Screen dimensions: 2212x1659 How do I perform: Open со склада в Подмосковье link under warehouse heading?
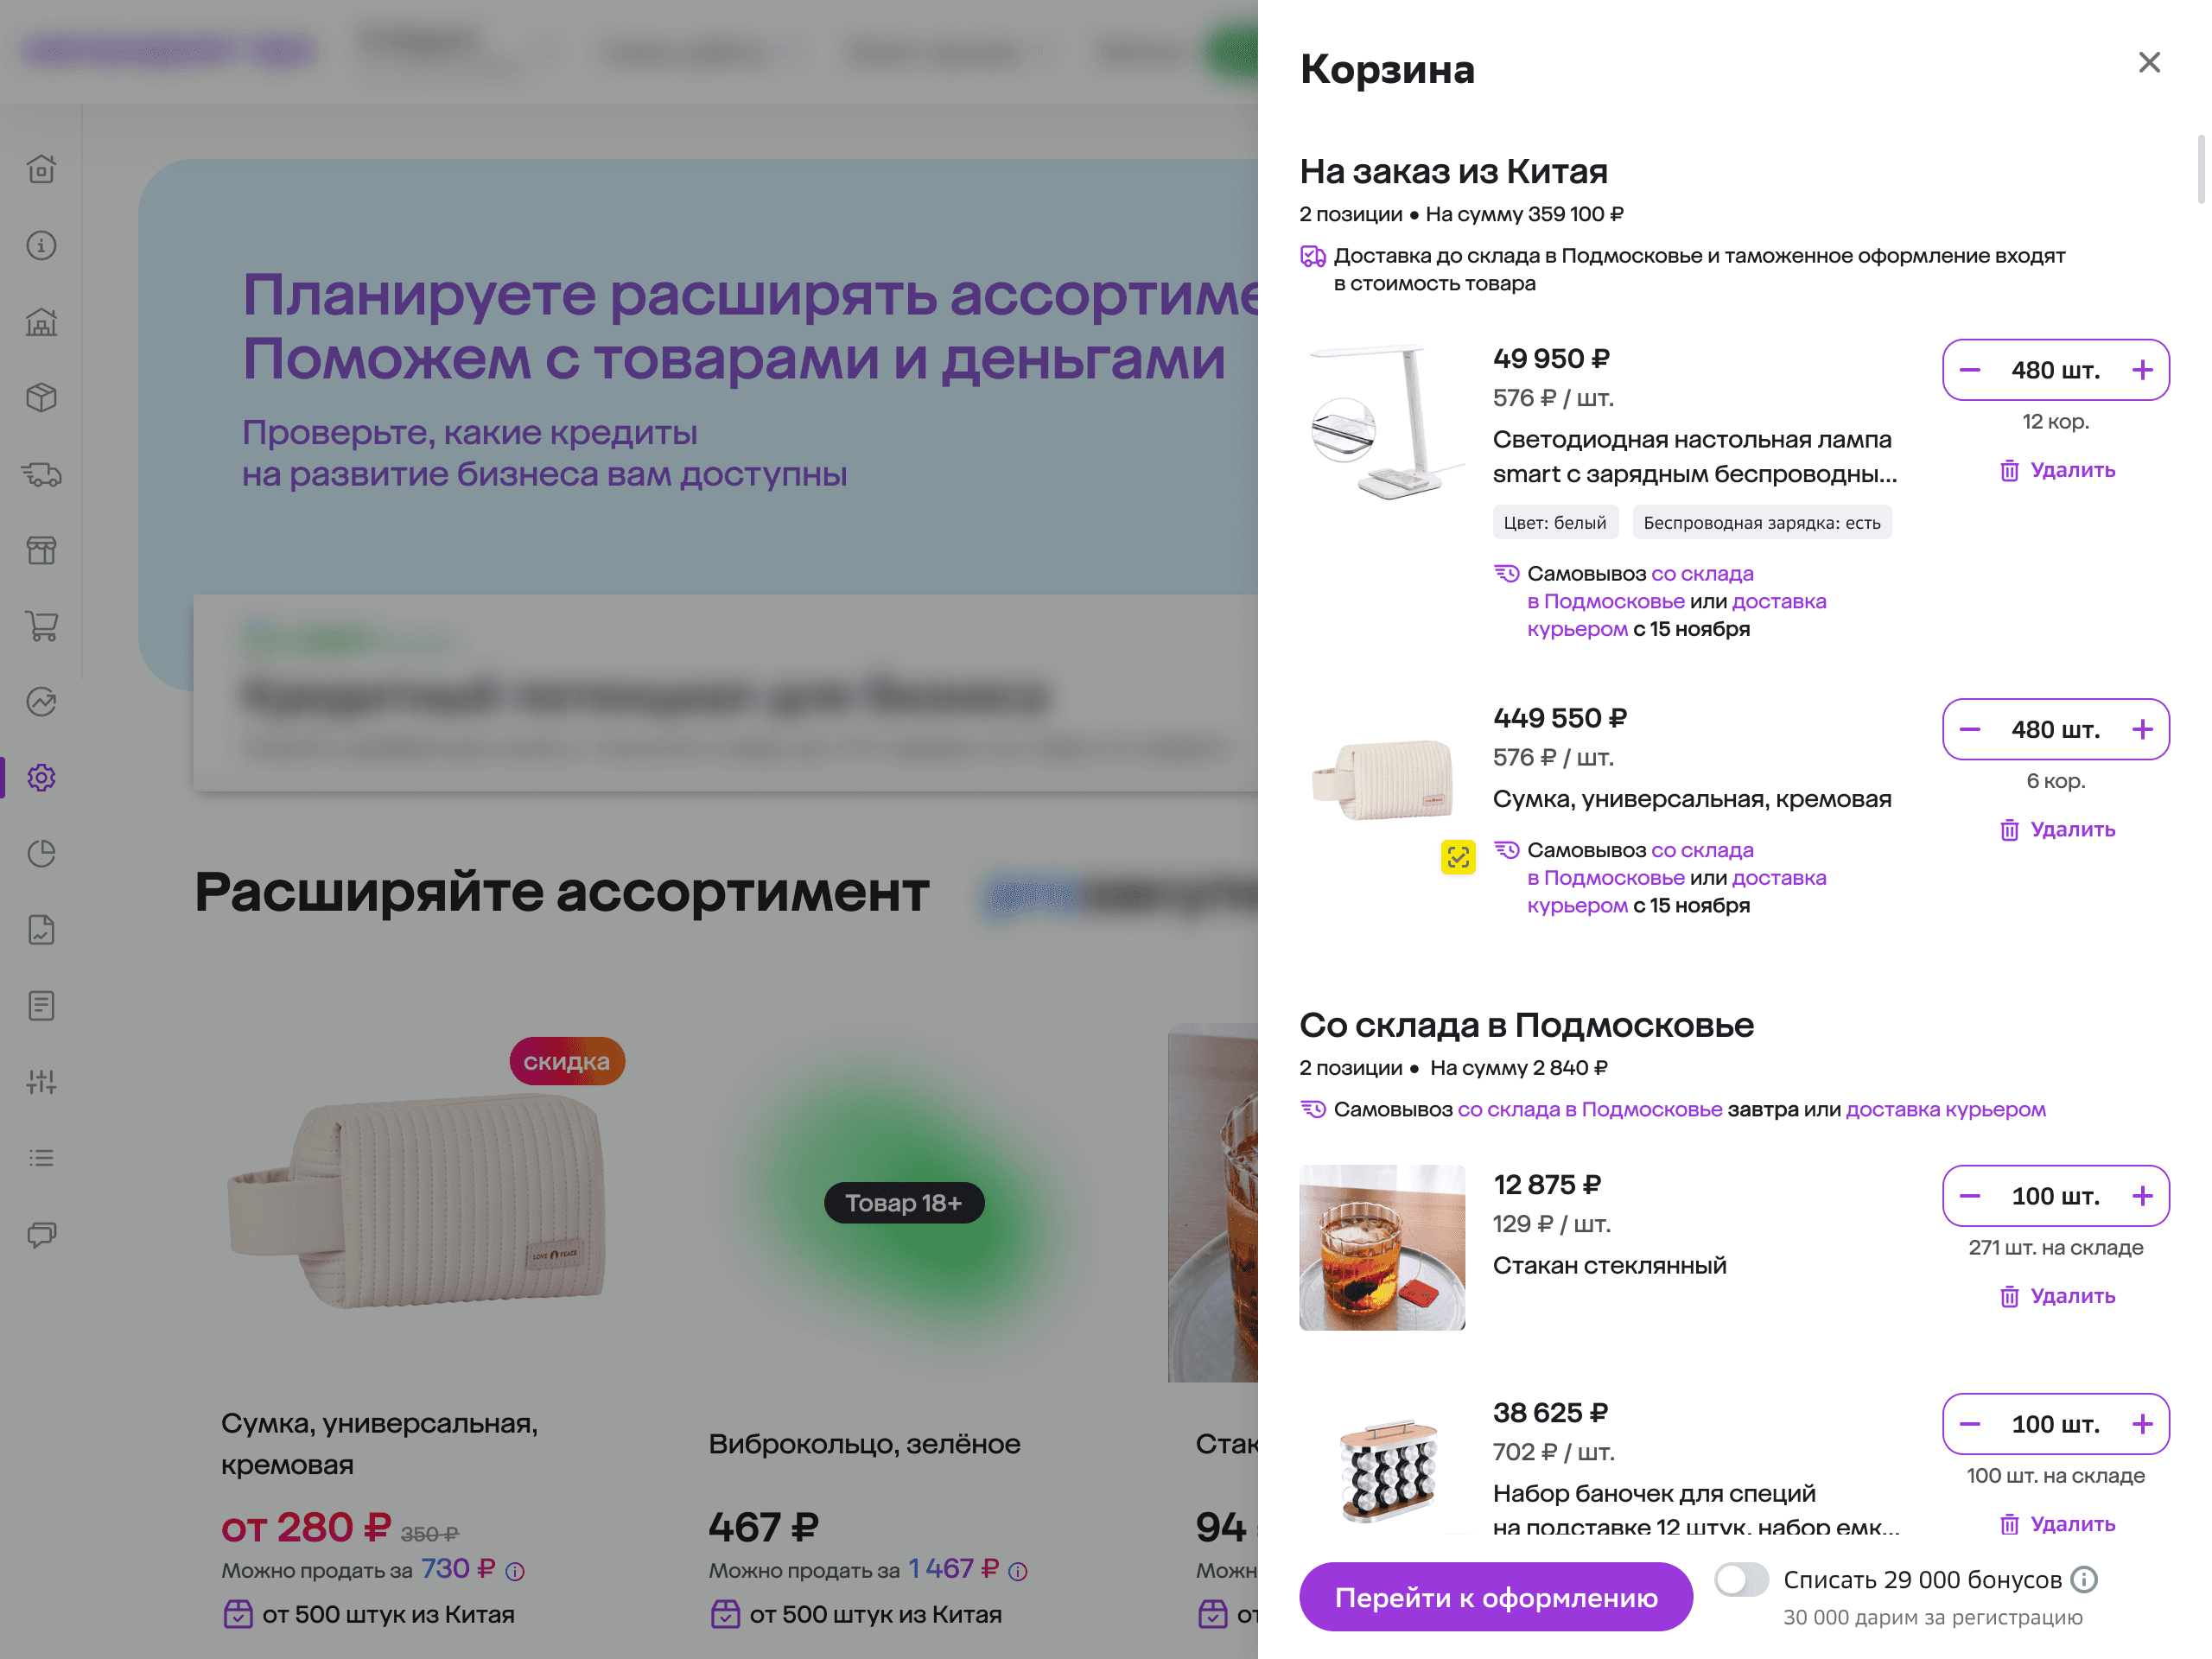point(1589,1109)
